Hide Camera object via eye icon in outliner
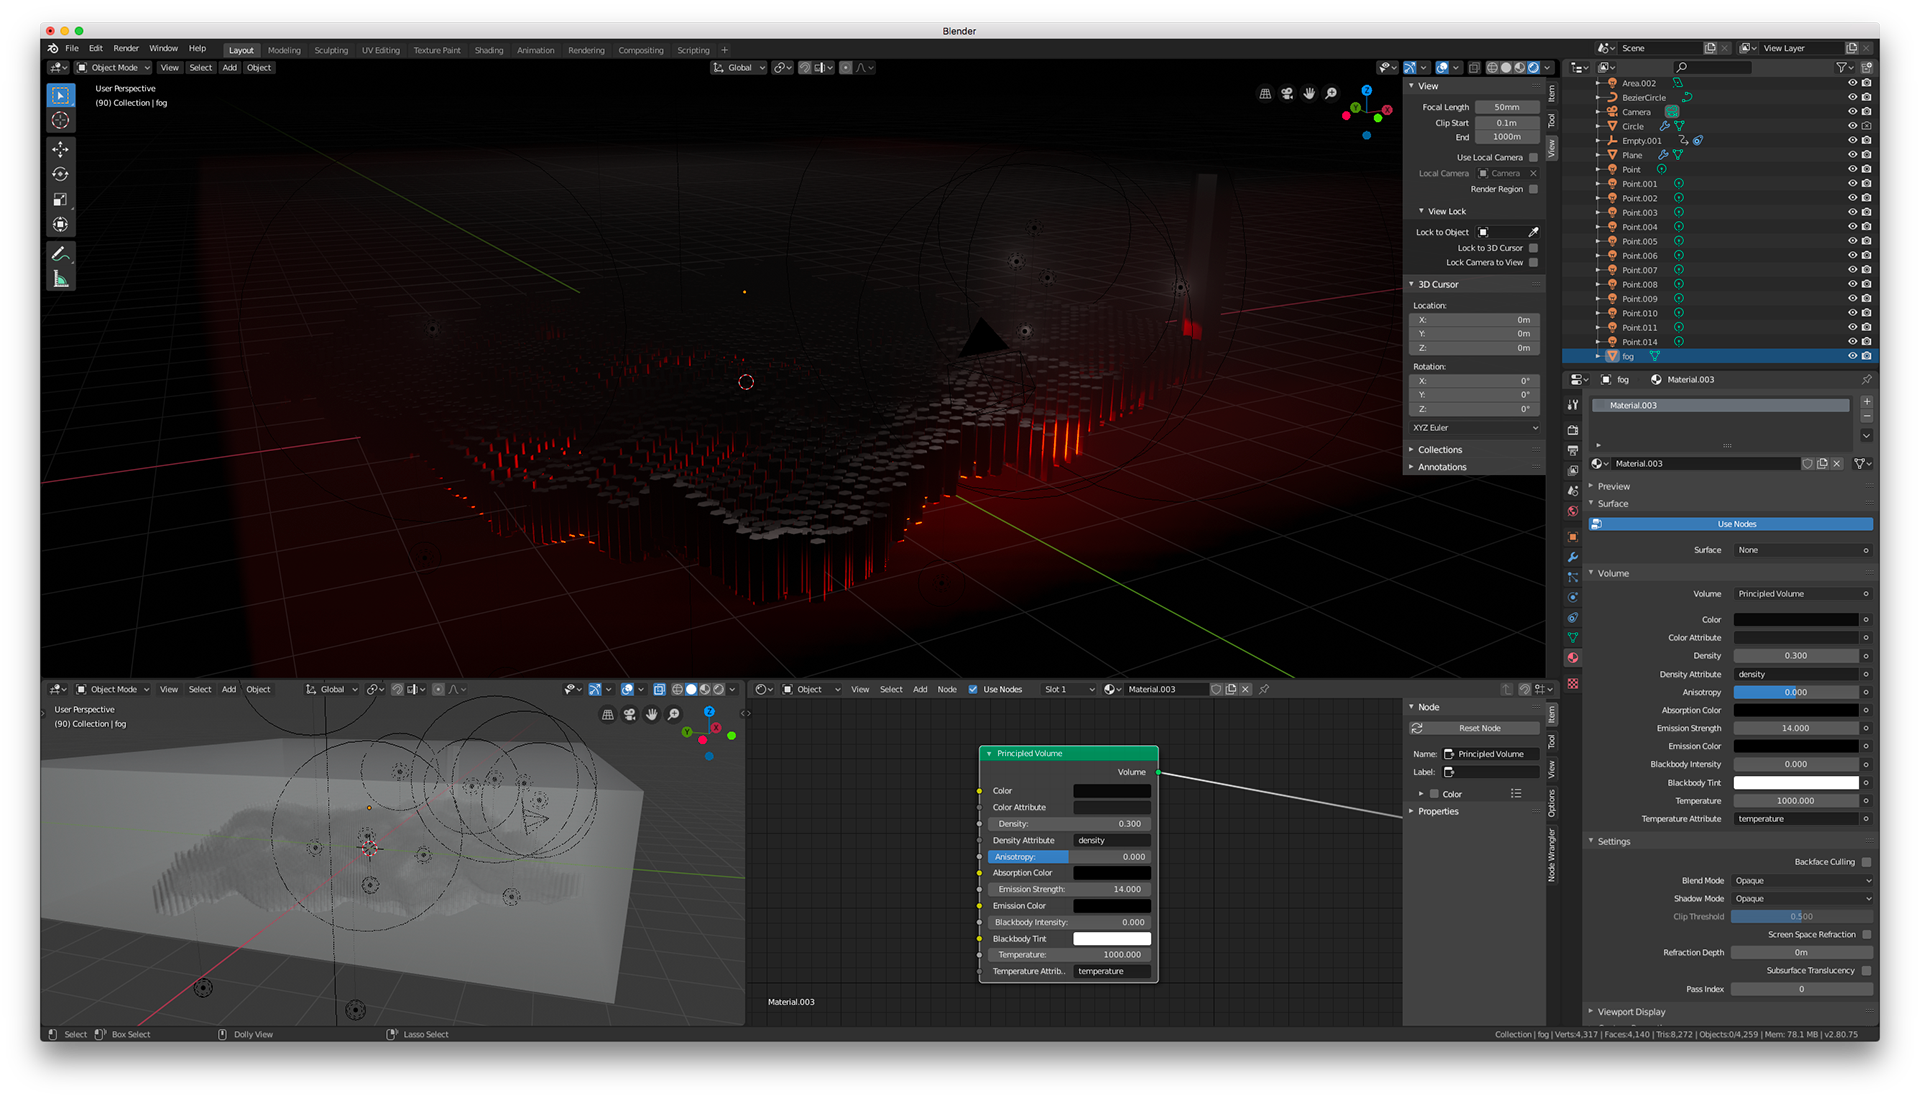The image size is (1920, 1099). tap(1852, 112)
